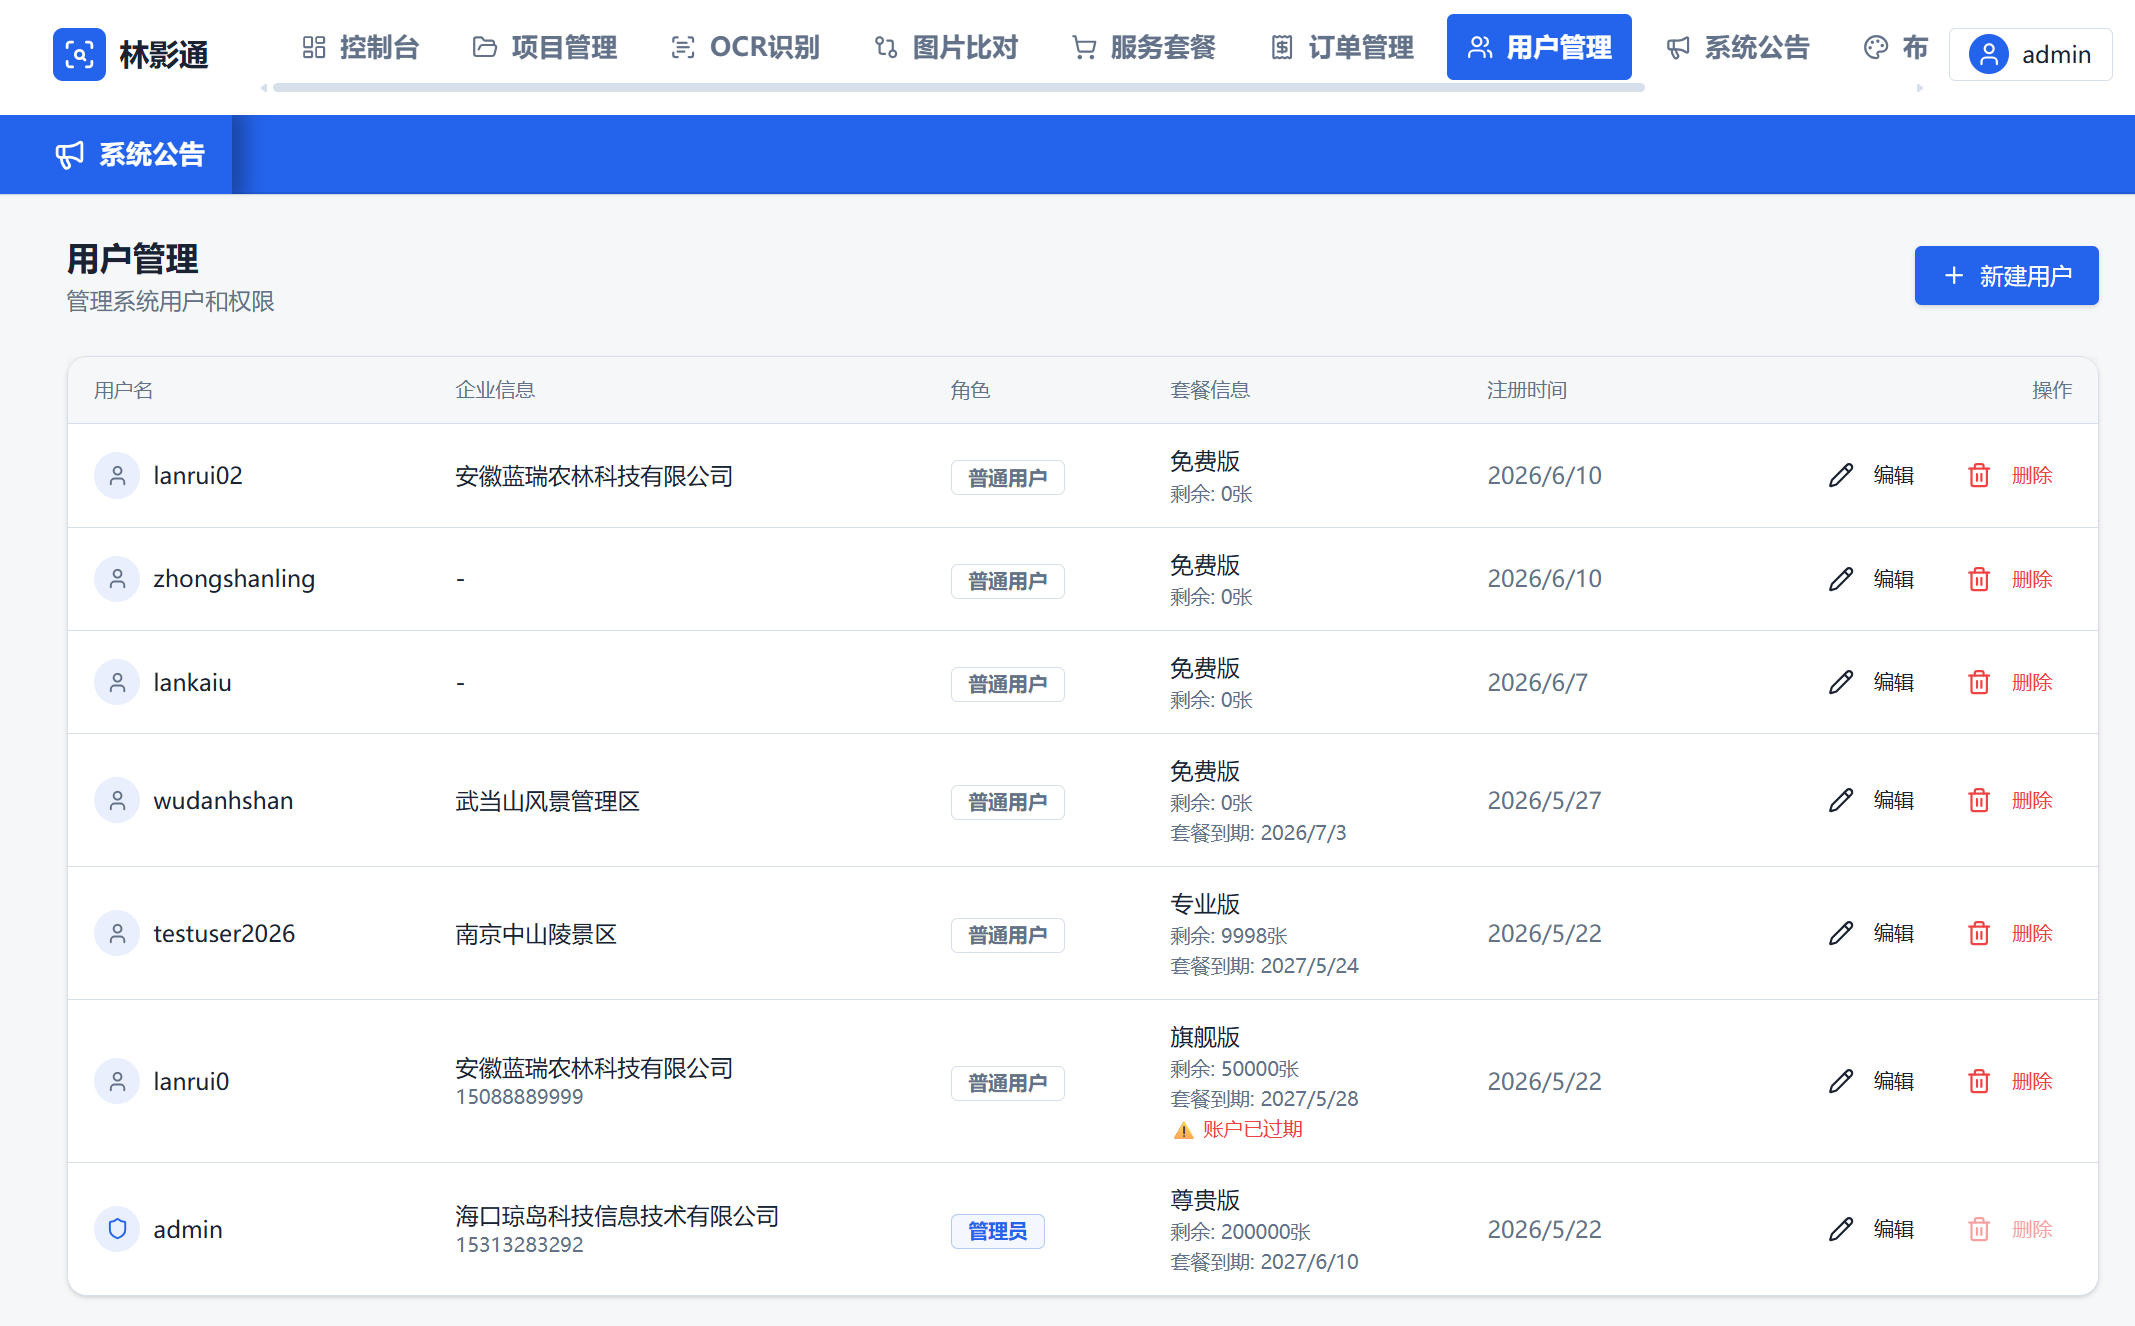Click the admin avatar icon in the header
The image size is (2135, 1326).
pyautogui.click(x=1989, y=54)
